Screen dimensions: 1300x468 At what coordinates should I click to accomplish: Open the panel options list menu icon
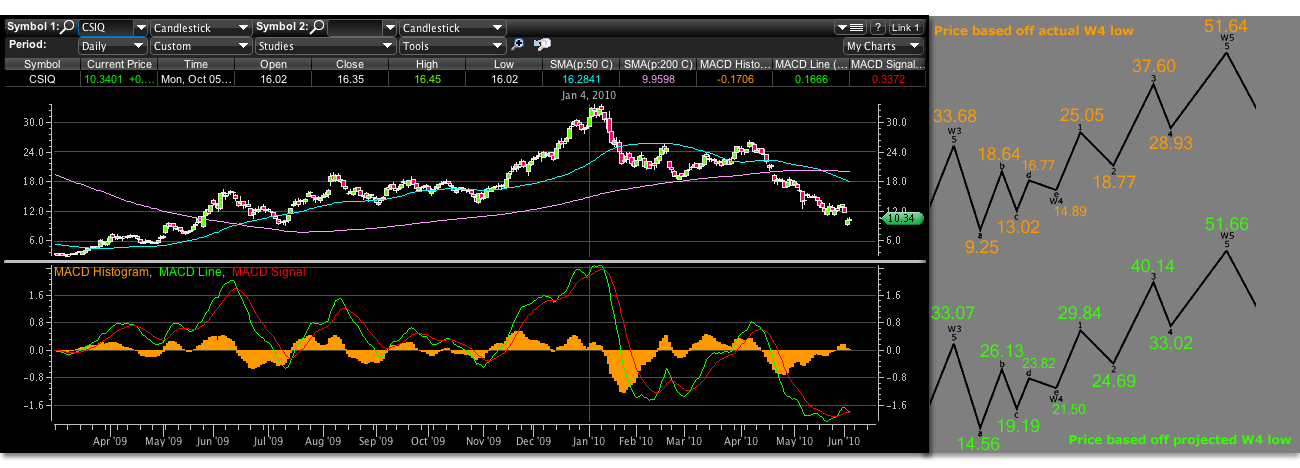[850, 28]
